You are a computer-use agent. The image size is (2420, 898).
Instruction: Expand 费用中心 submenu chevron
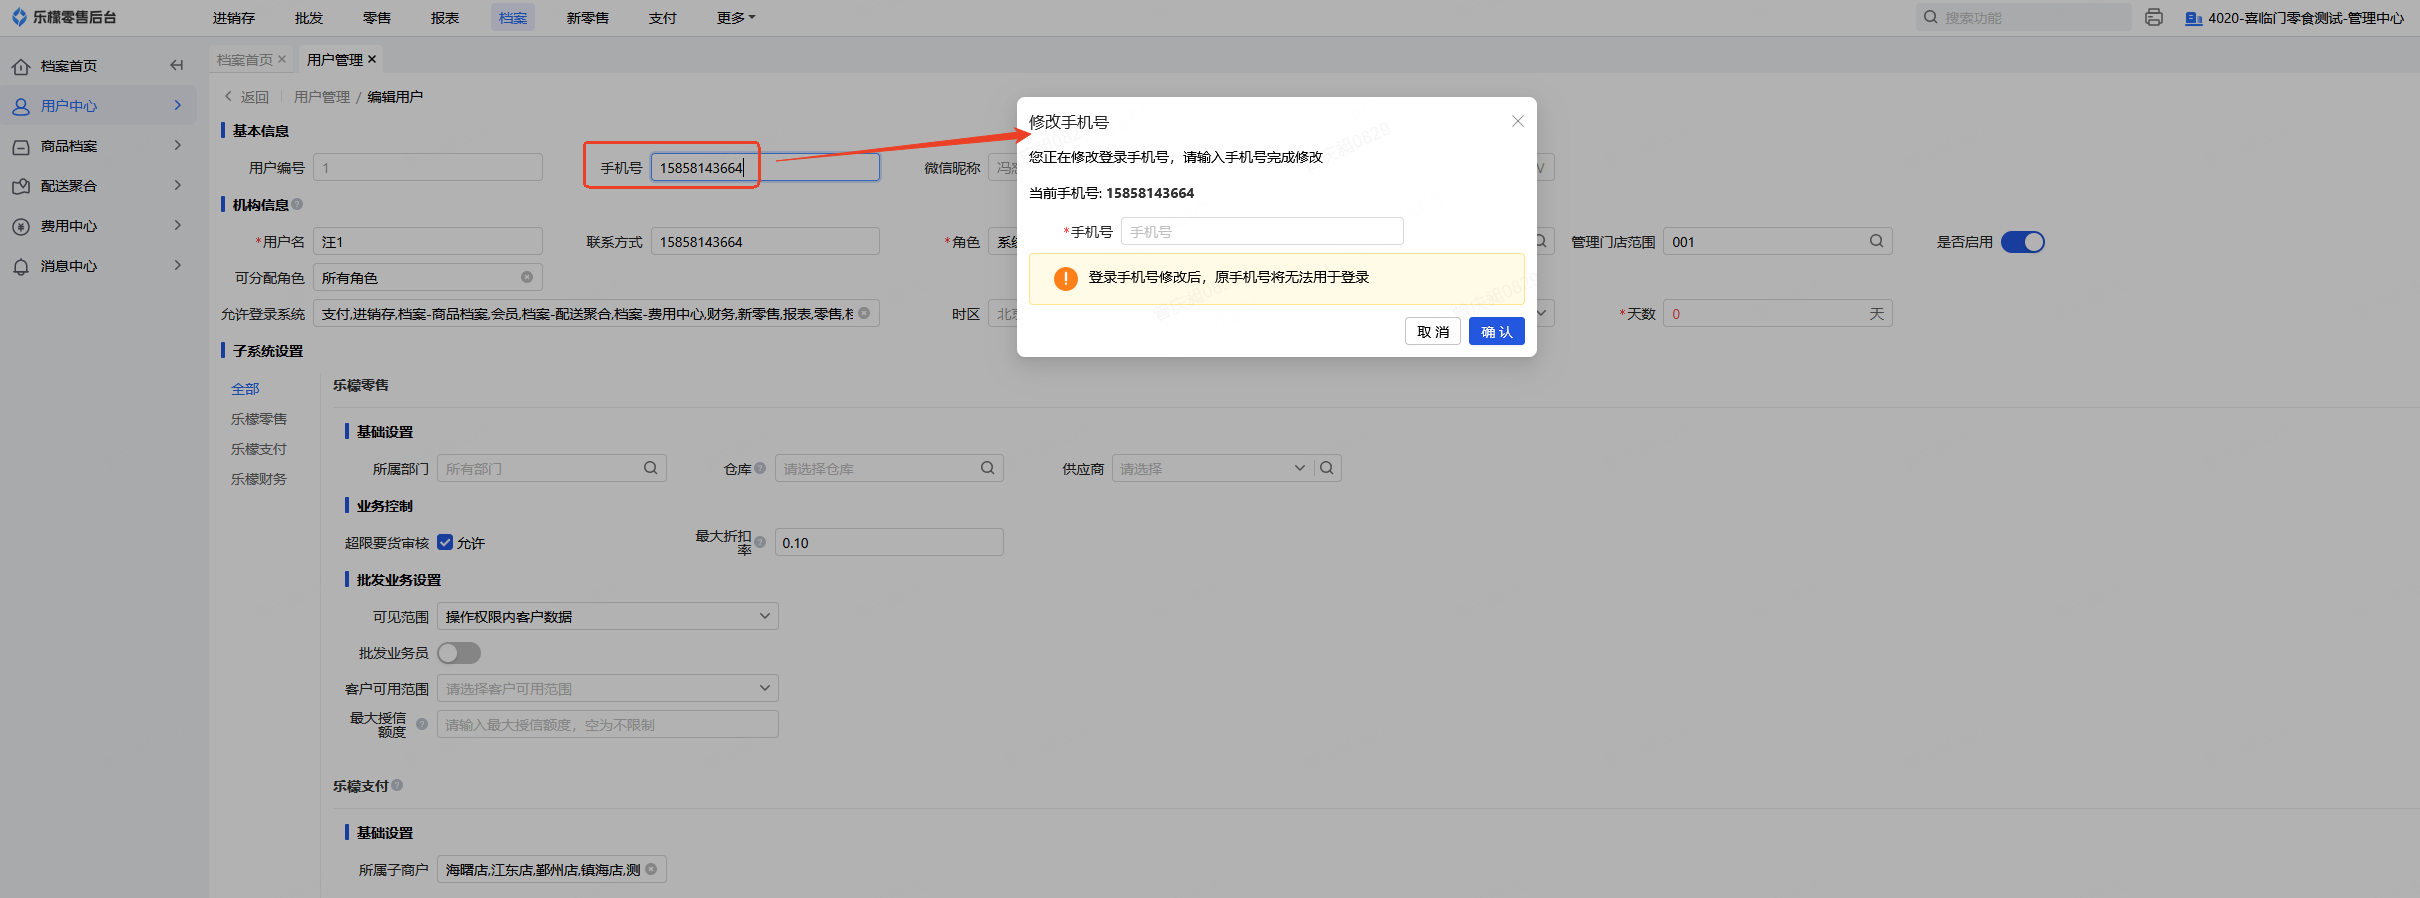(178, 226)
